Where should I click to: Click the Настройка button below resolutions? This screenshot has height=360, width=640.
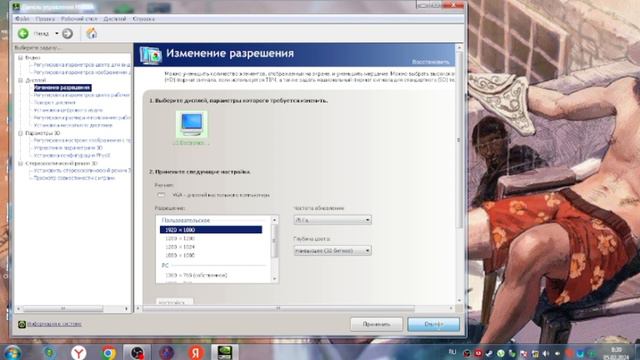pyautogui.click(x=174, y=302)
